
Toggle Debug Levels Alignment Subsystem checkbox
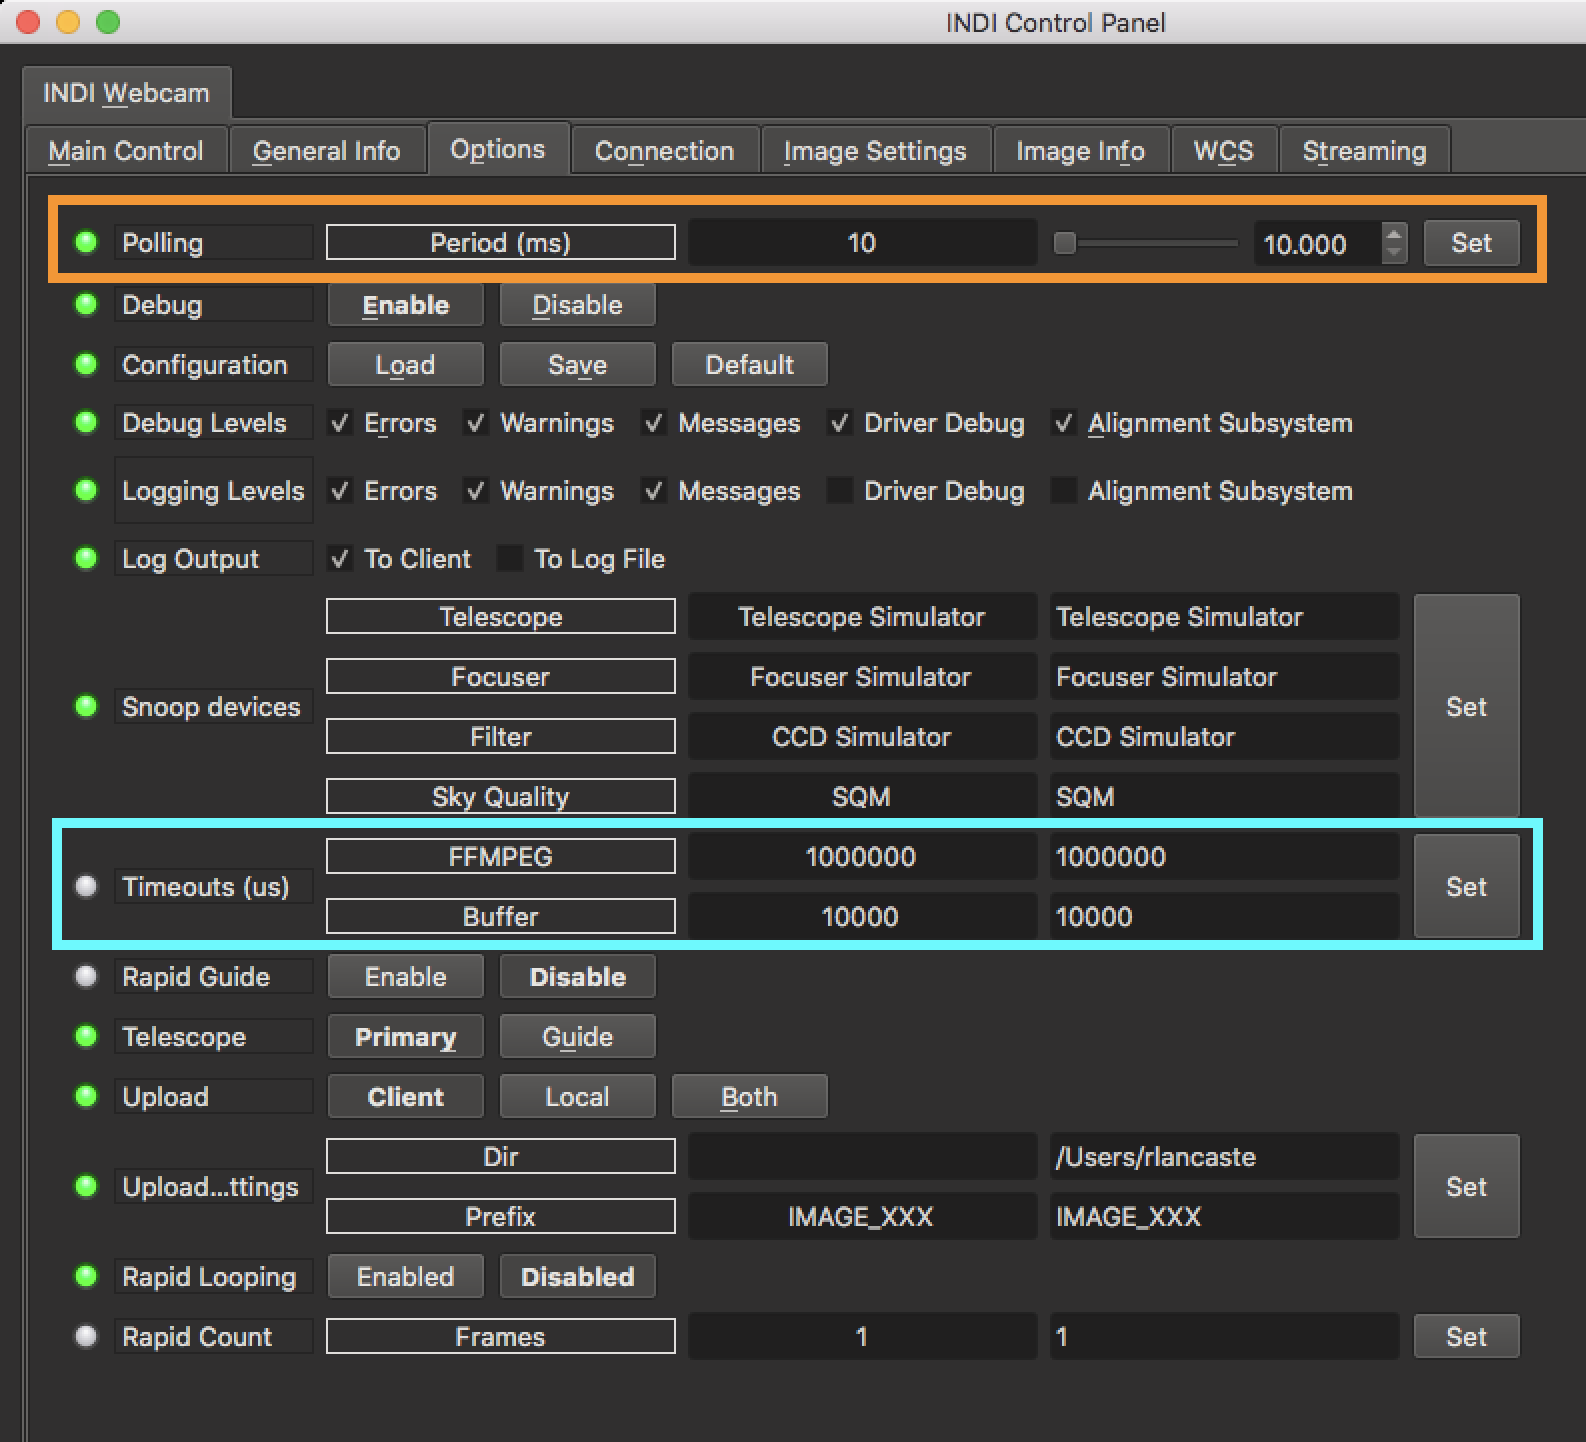click(1064, 423)
